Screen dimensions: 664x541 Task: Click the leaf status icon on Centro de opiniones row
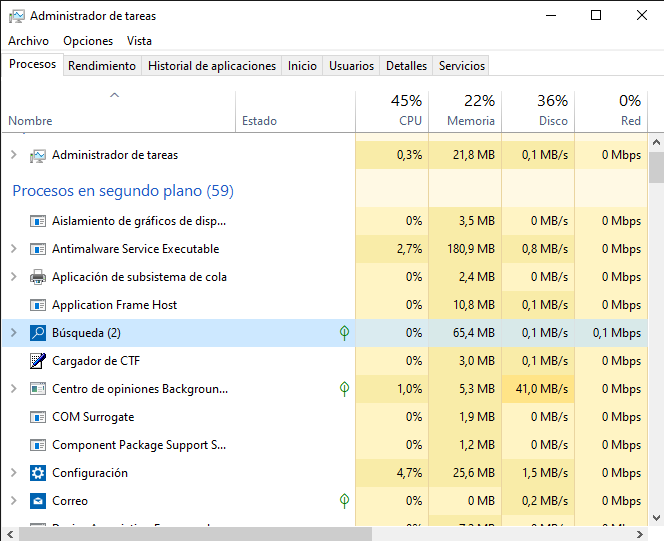point(344,389)
